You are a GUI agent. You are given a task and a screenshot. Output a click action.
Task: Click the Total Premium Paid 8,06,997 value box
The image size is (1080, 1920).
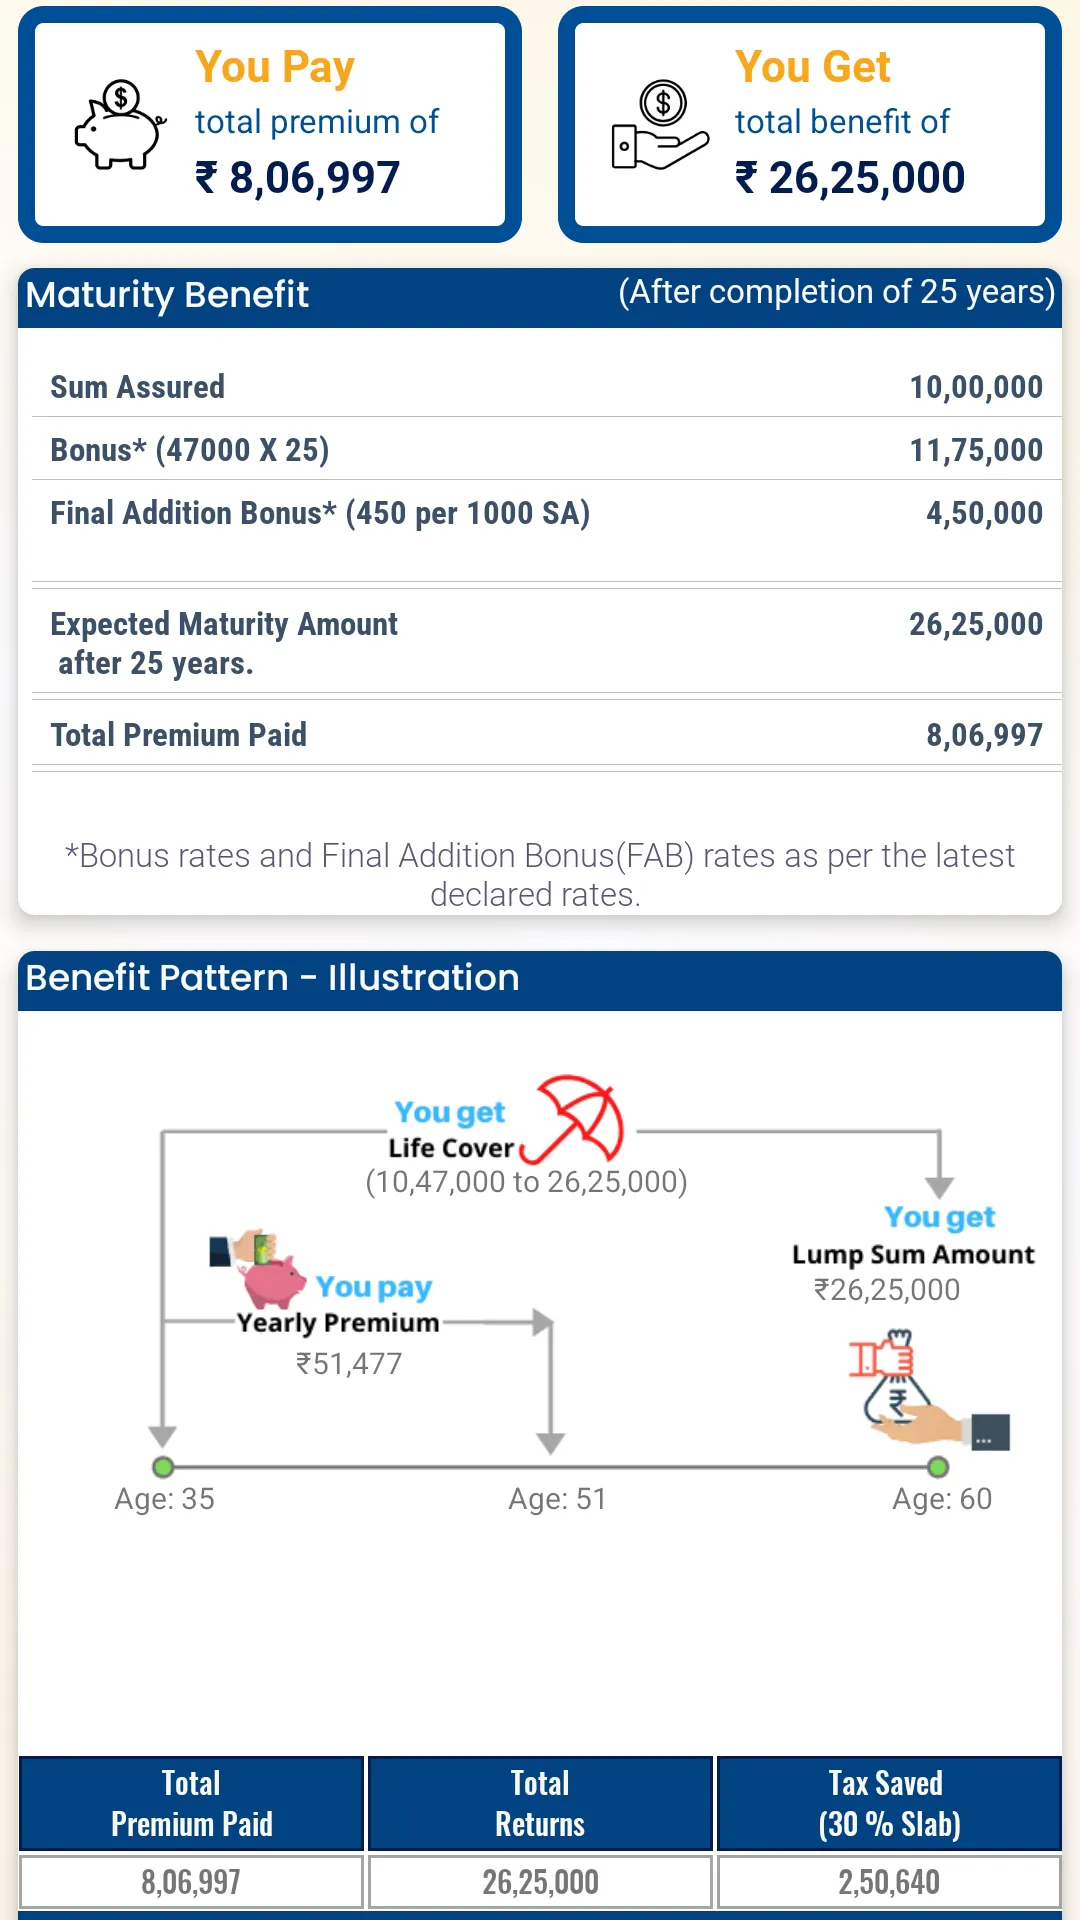[x=191, y=1882]
